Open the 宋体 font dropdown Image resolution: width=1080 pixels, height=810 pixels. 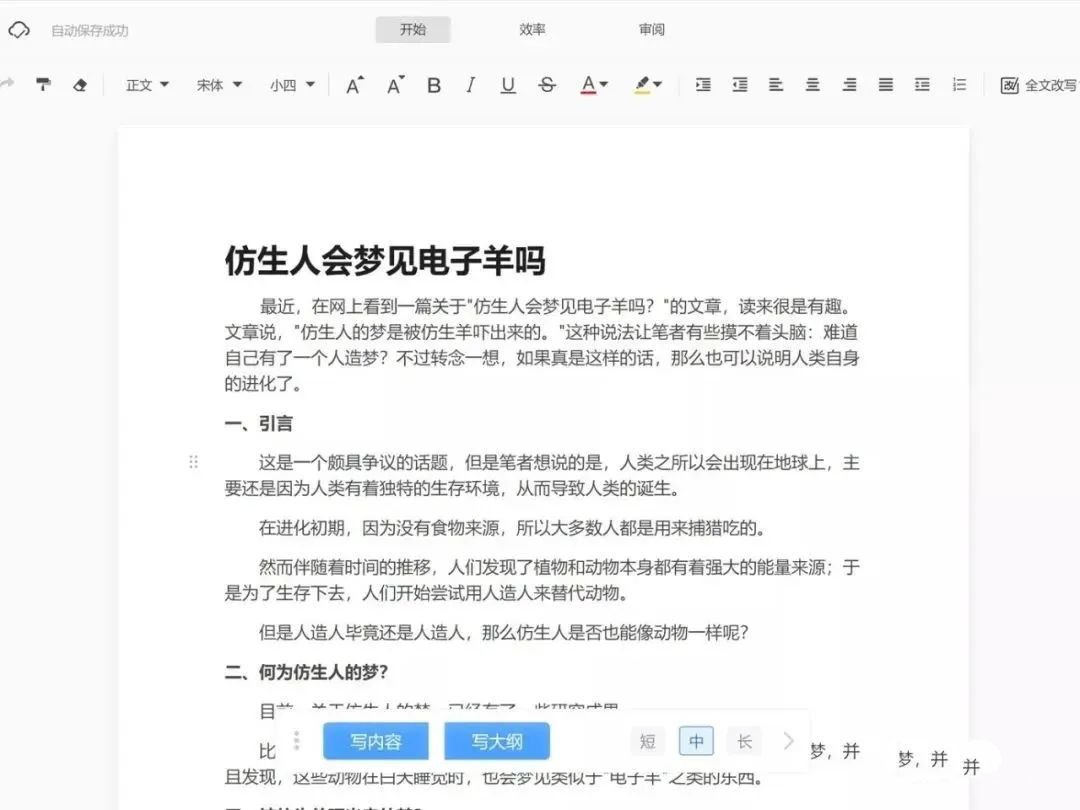point(219,85)
